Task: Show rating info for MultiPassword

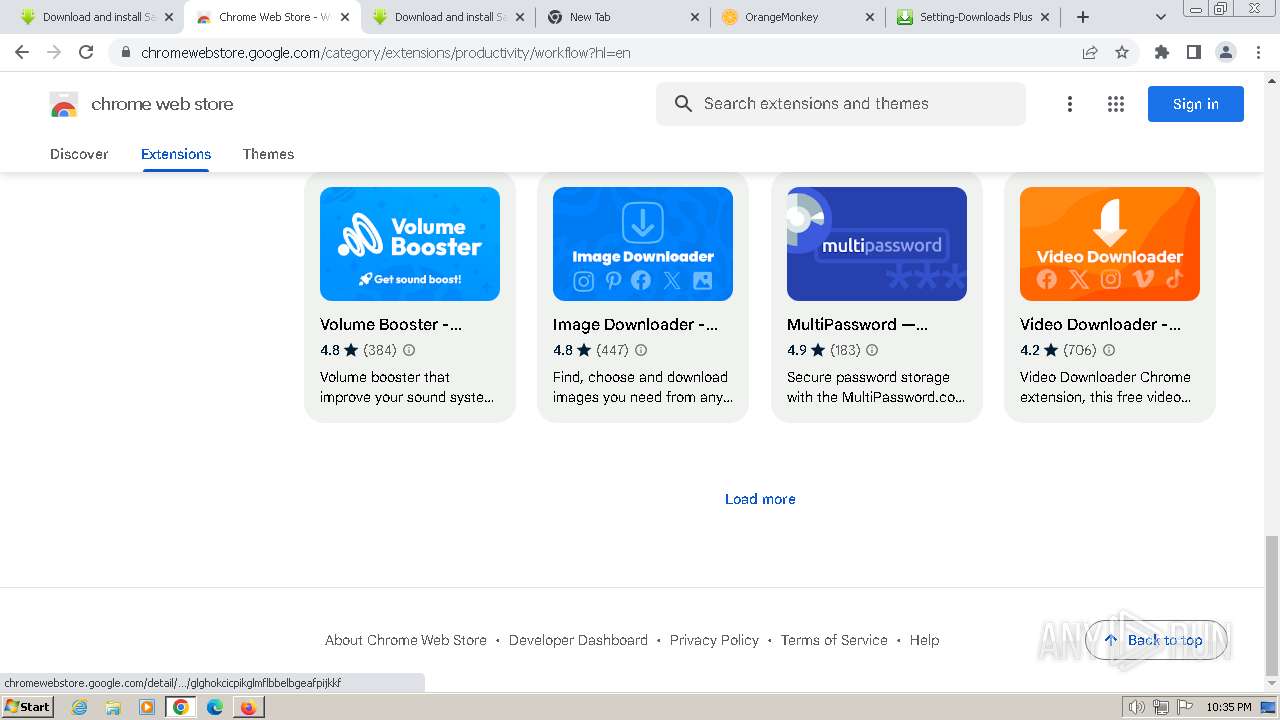Action: point(872,350)
